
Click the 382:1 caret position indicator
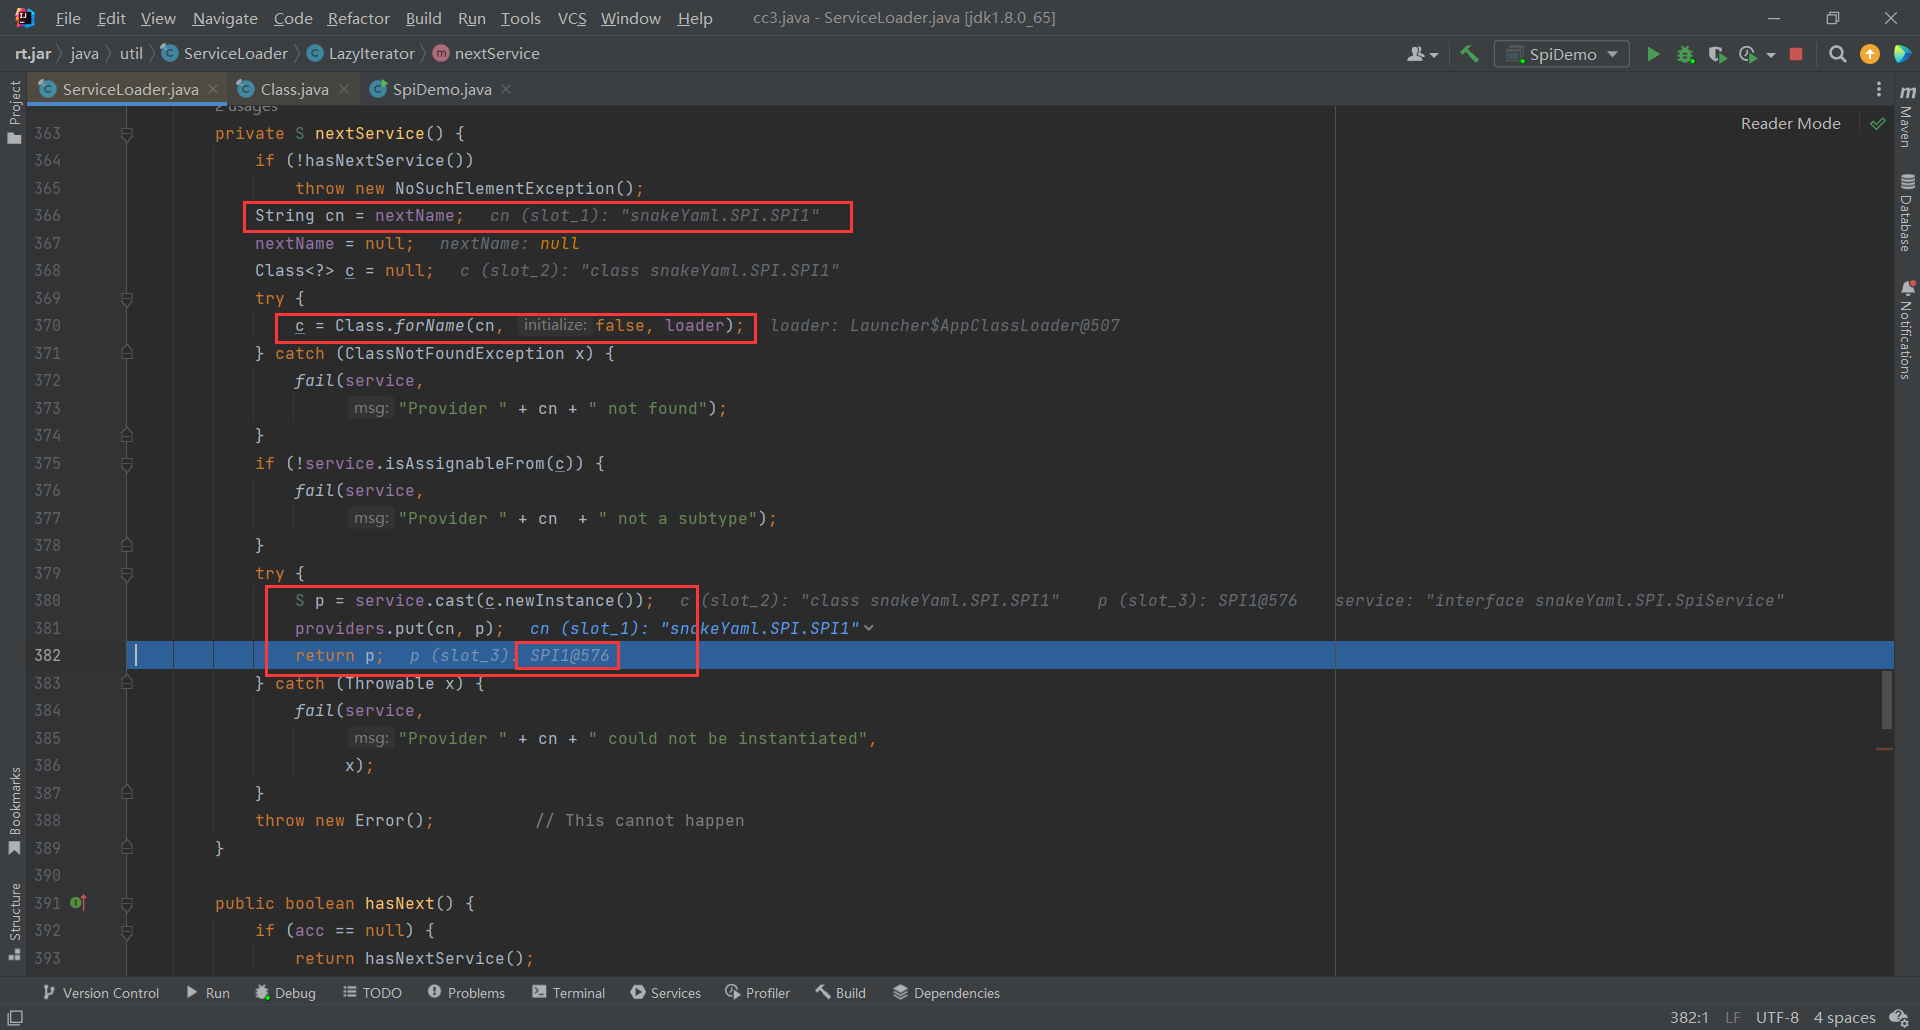click(x=1689, y=1017)
